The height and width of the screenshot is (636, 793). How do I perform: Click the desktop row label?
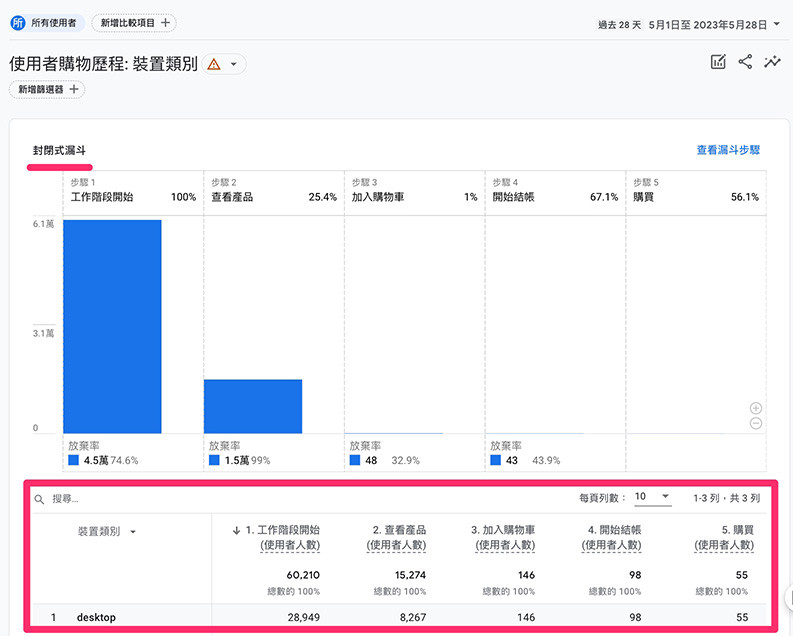point(96,617)
